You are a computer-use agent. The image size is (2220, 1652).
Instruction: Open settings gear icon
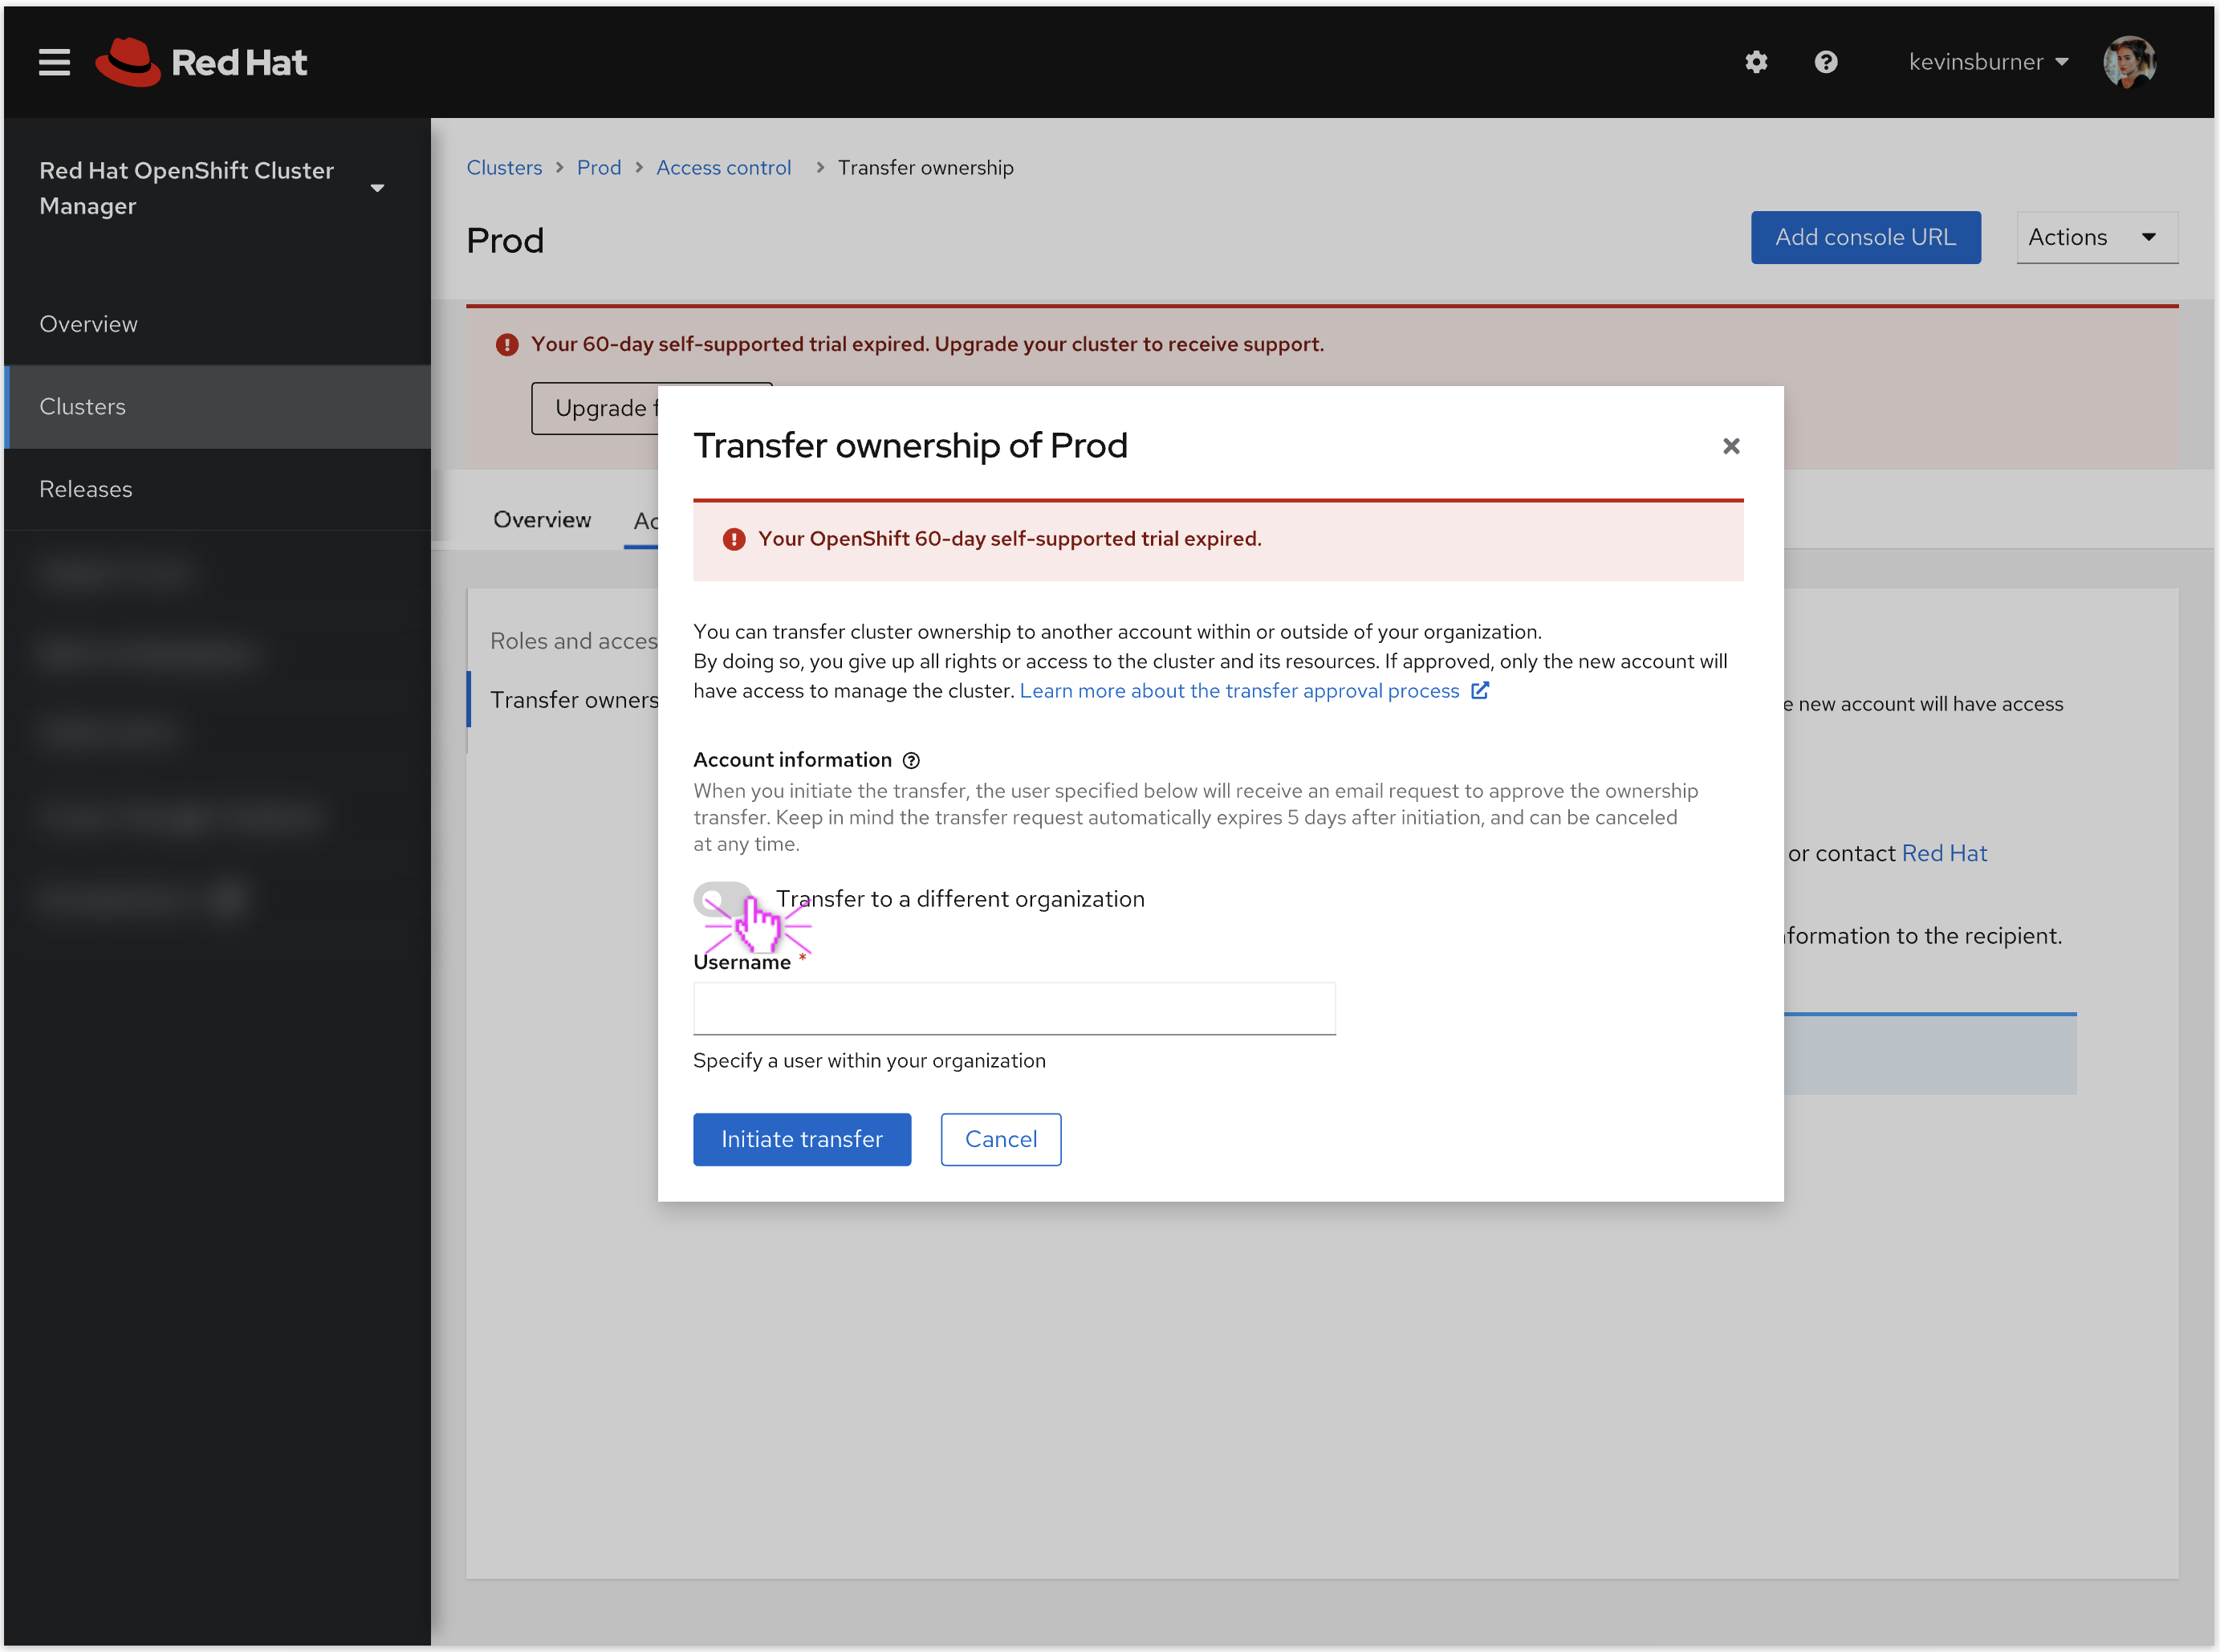(x=1756, y=62)
